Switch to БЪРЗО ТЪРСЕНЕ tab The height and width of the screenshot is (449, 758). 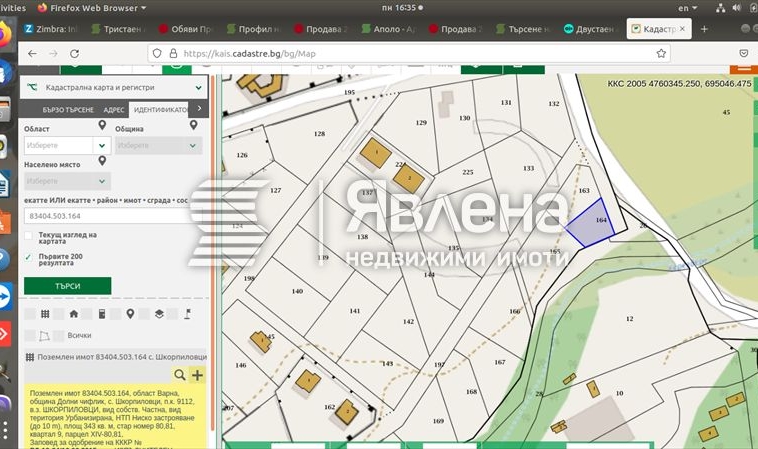(68, 110)
